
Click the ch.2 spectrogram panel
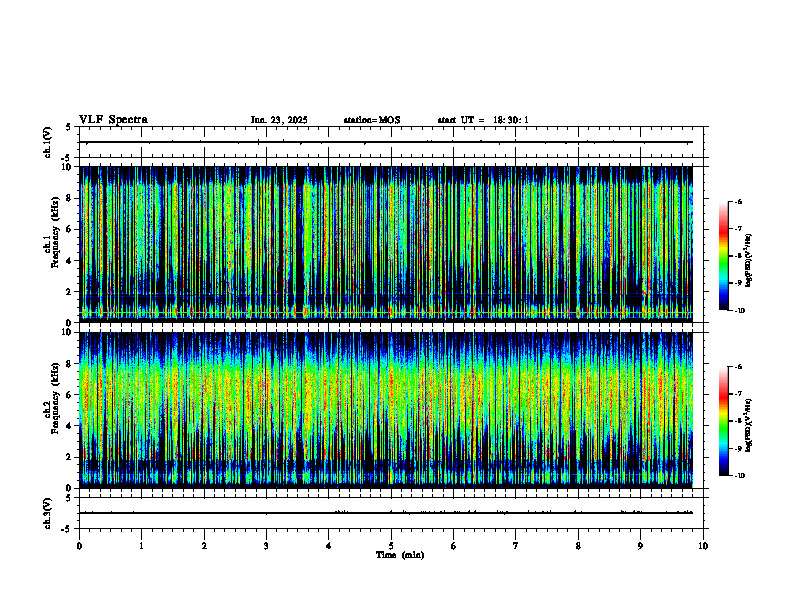click(x=386, y=410)
